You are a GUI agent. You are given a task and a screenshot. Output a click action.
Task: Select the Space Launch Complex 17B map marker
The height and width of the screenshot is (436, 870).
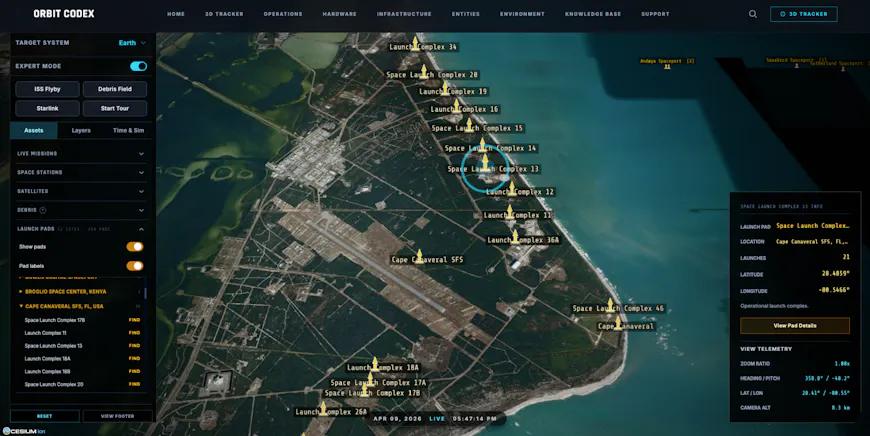point(365,389)
